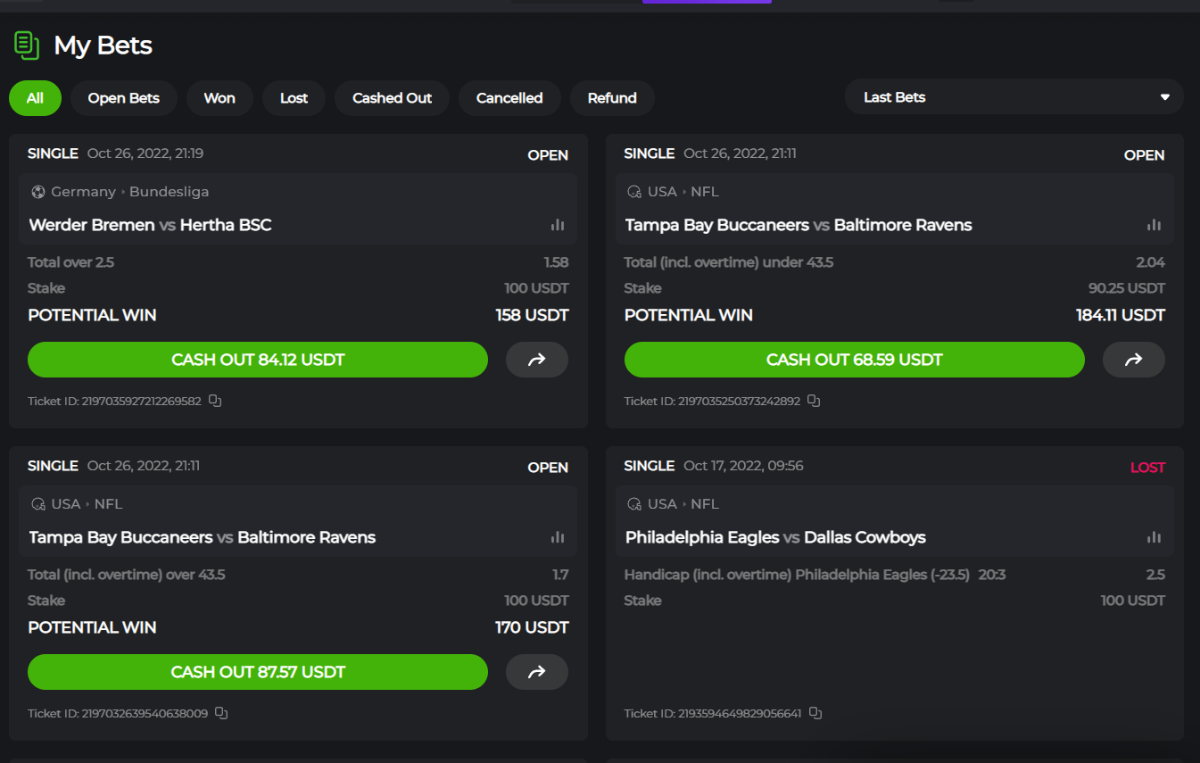Cash out 68.59 USDT
This screenshot has width=1200, height=763.
(x=854, y=360)
